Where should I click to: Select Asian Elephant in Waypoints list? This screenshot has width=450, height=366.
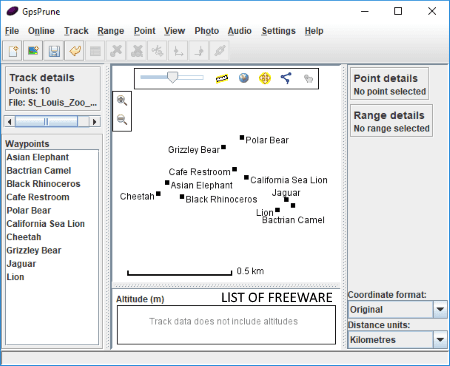(52, 157)
